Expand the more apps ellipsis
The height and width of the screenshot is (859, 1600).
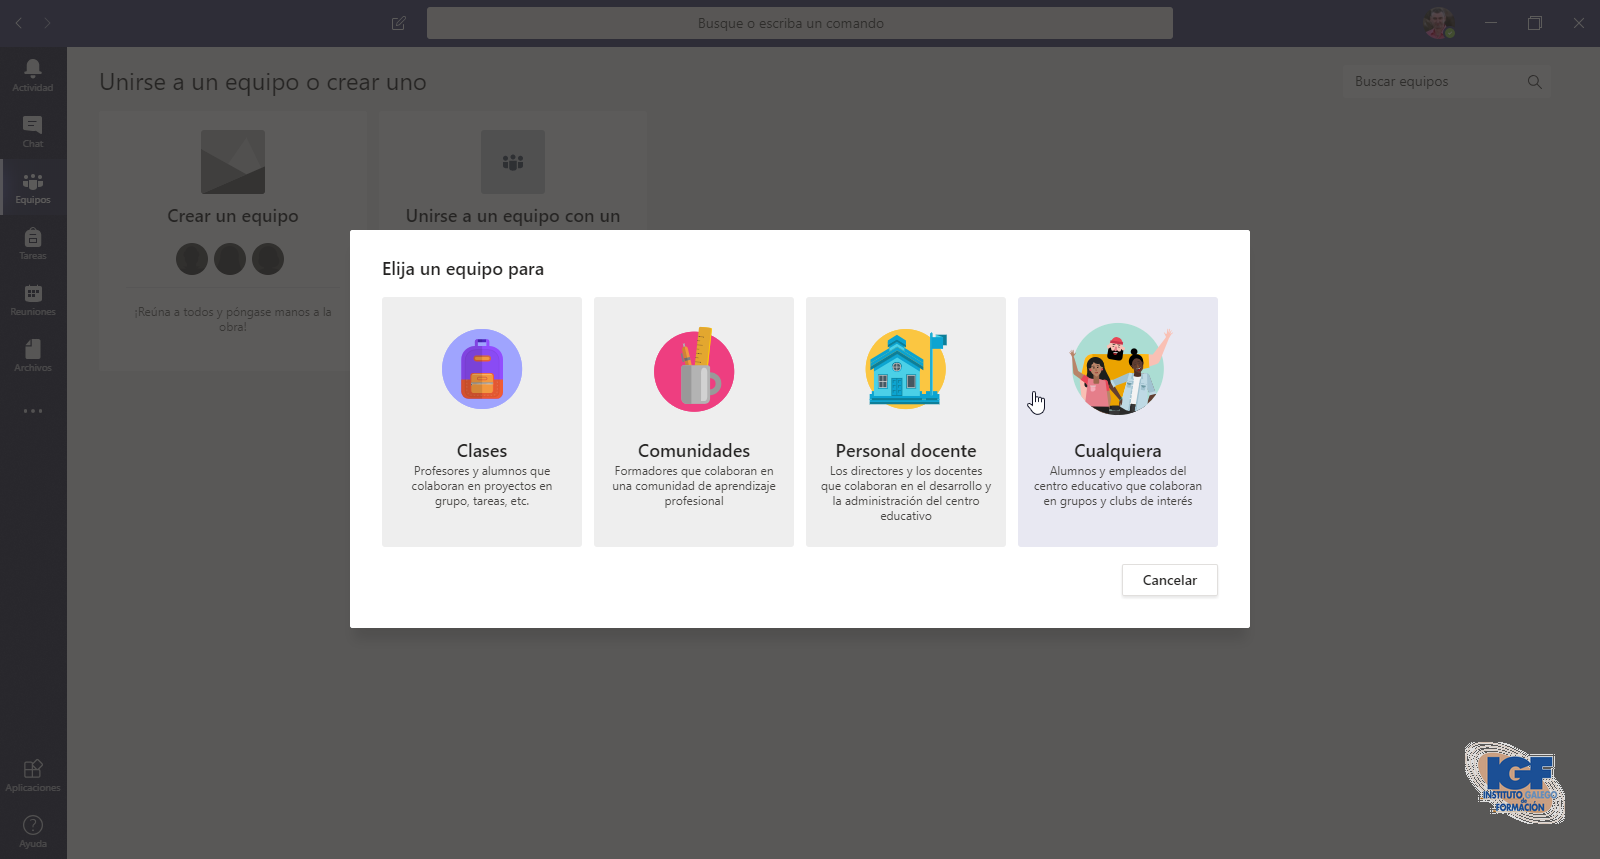(33, 411)
